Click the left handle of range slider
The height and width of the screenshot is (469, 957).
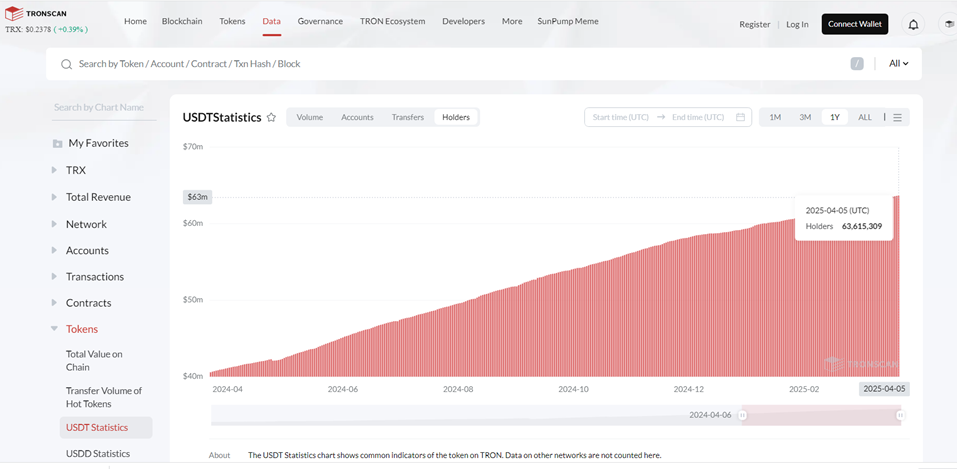pos(743,415)
